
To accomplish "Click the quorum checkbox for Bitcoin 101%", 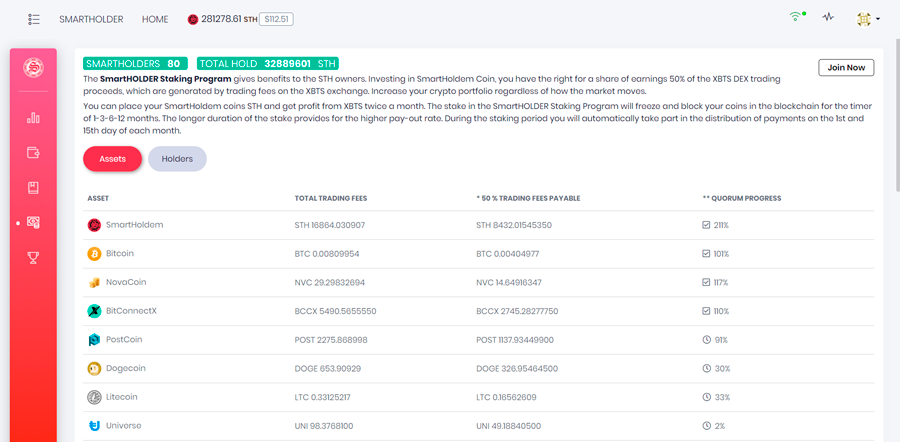I will [707, 254].
